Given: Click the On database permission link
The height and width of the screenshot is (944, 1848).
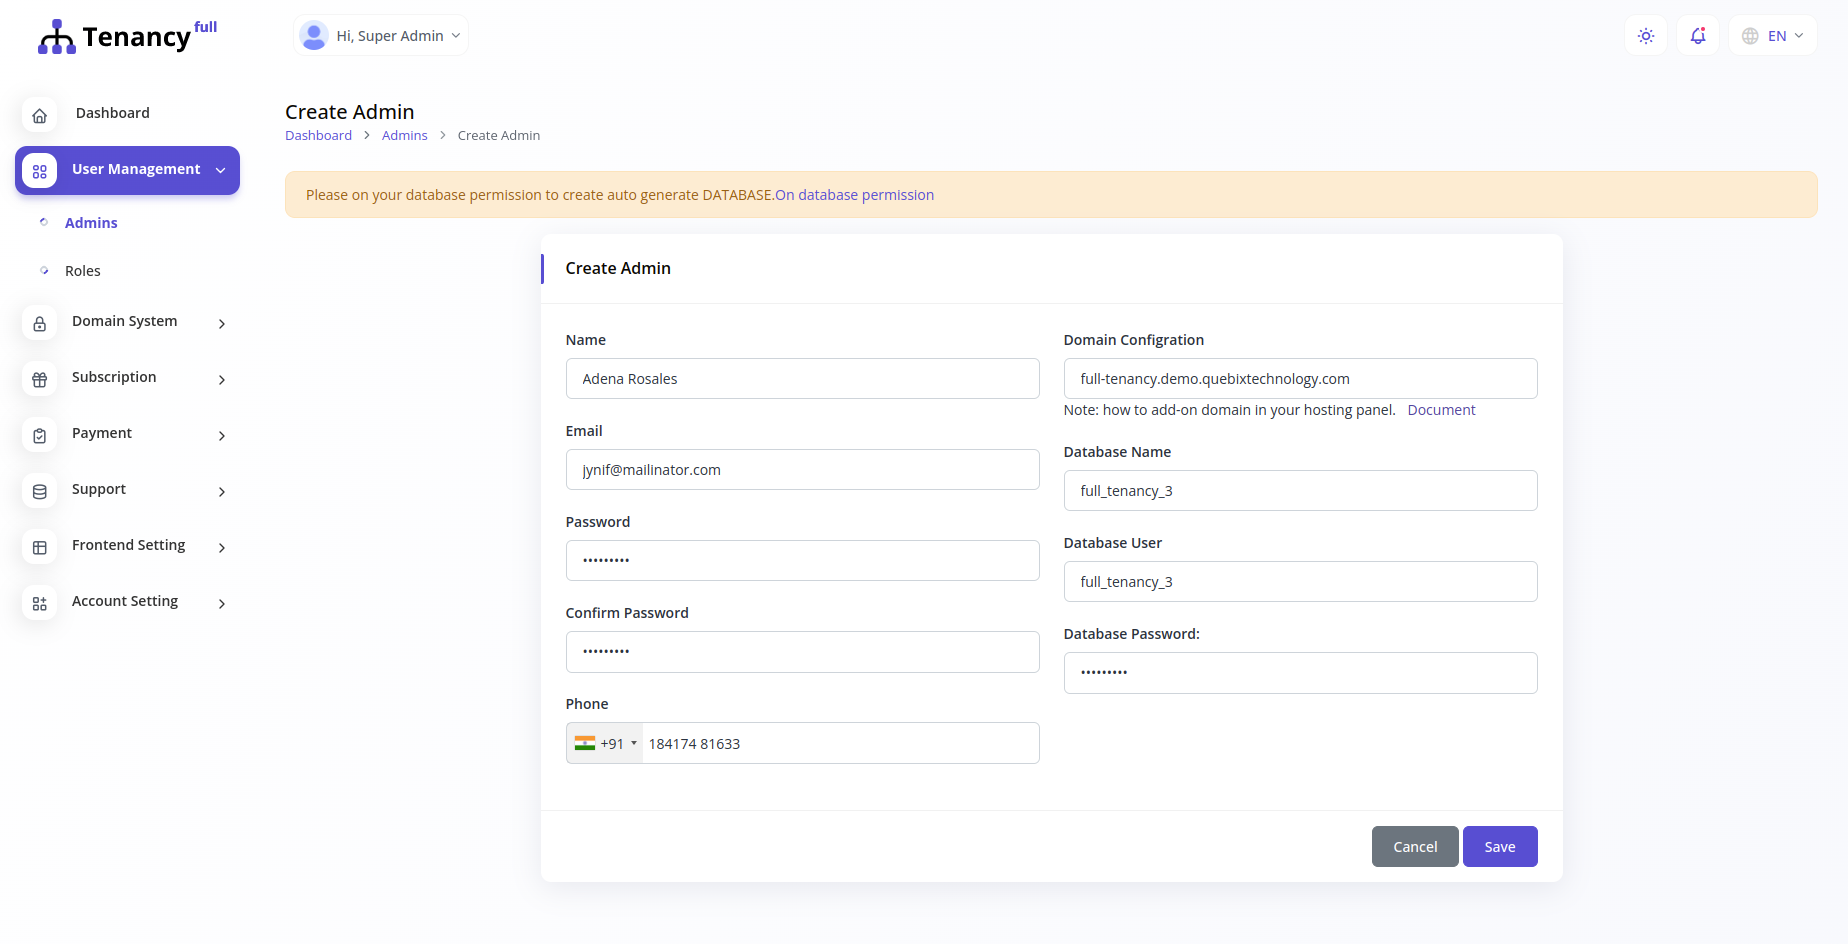Looking at the screenshot, I should point(854,194).
